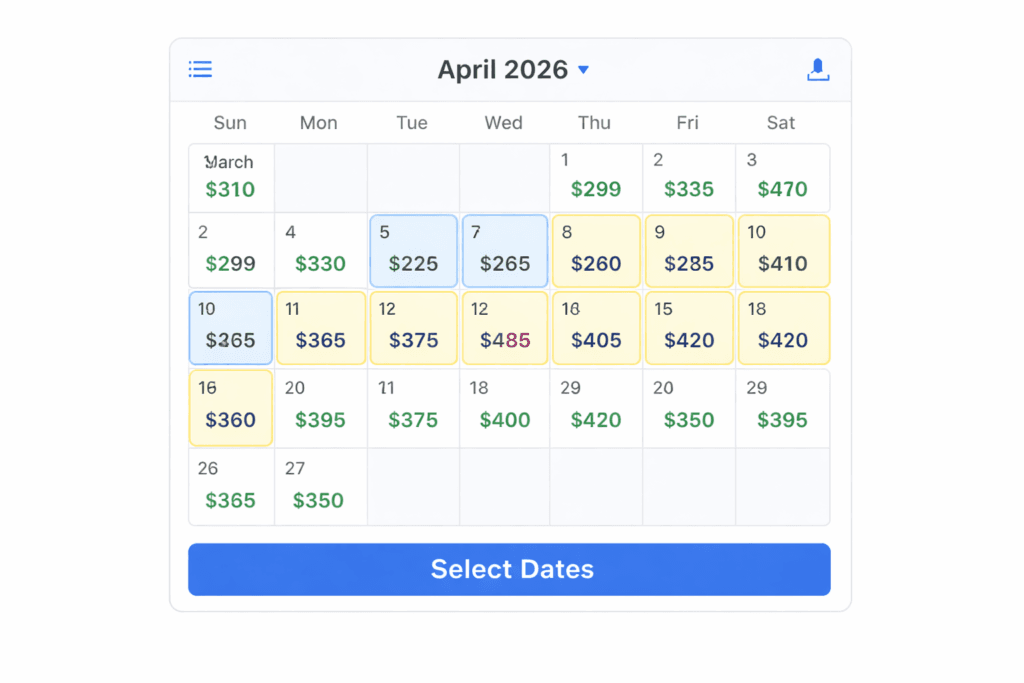The height and width of the screenshot is (683, 1024).
Task: Choose the $470 rate on April 3
Action: pyautogui.click(x=781, y=178)
